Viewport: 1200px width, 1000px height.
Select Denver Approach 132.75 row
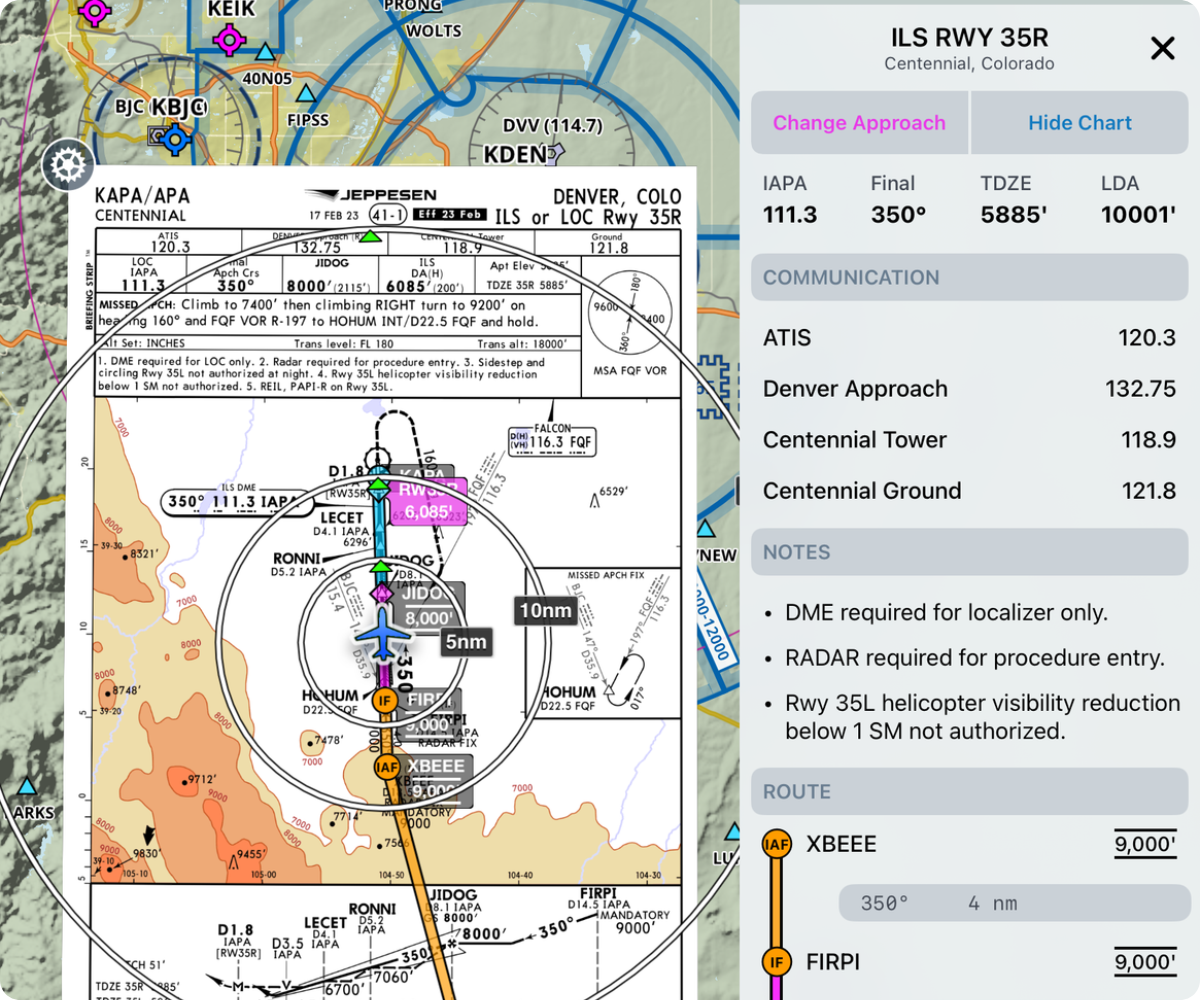point(969,389)
